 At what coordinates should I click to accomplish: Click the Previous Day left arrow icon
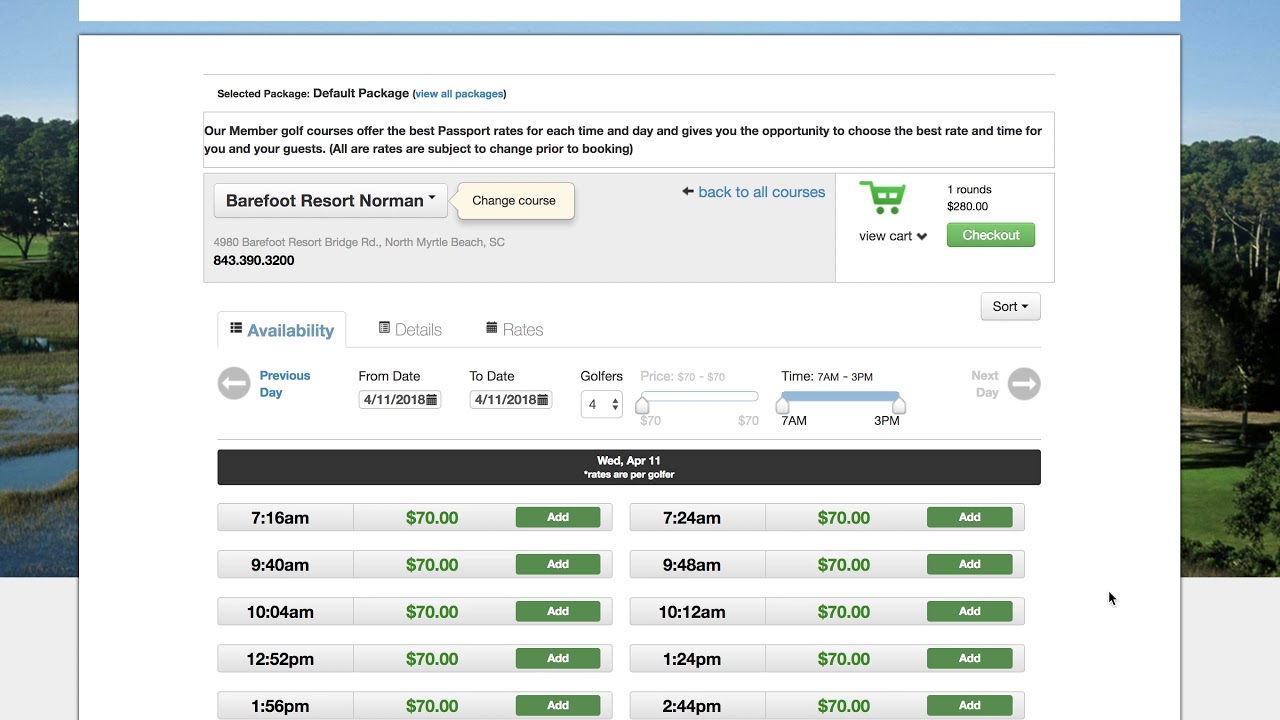coord(234,384)
